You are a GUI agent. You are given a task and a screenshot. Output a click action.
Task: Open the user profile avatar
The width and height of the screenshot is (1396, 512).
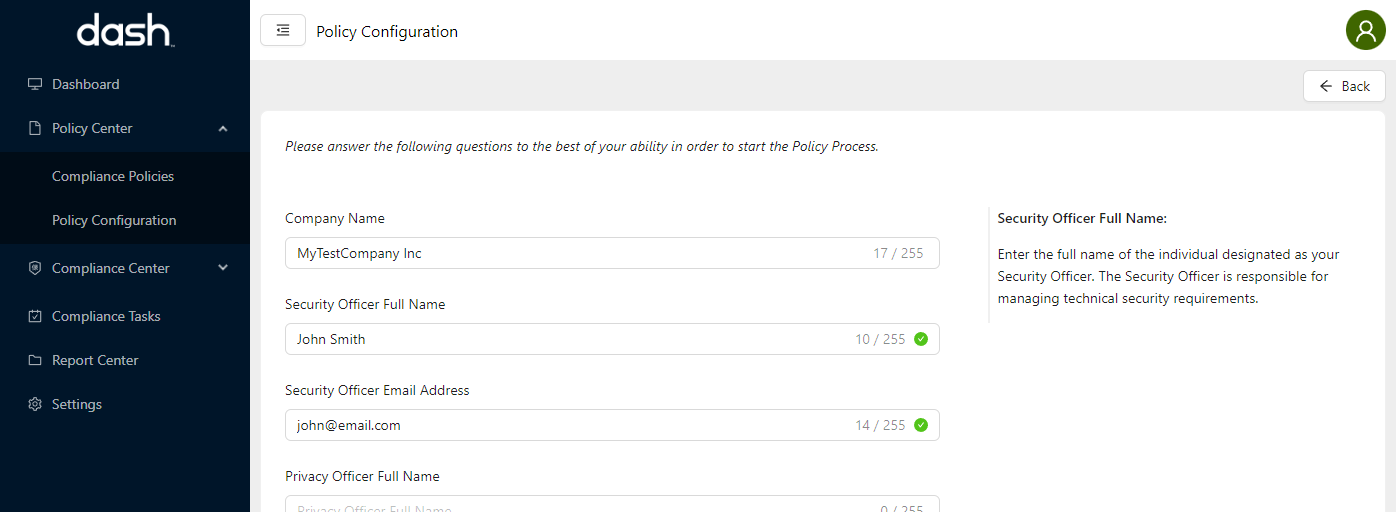coord(1365,31)
